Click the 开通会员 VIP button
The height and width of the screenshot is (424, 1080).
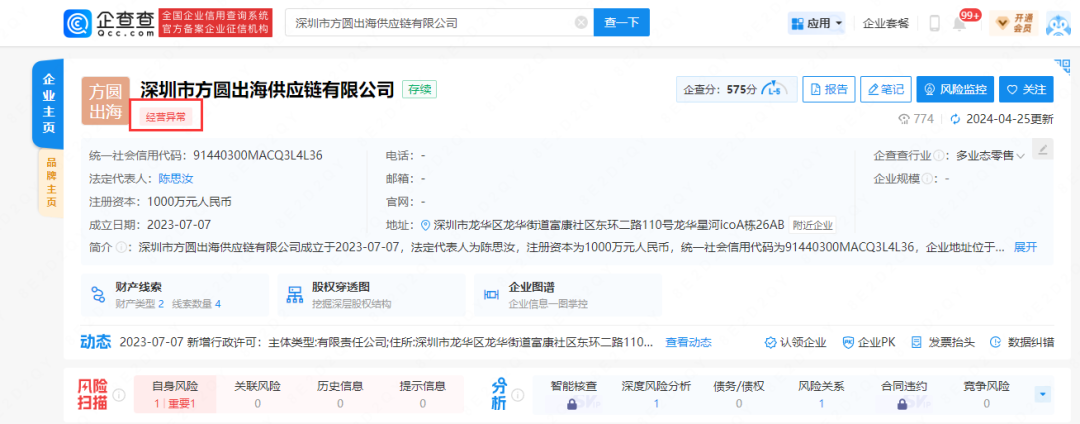[1013, 23]
